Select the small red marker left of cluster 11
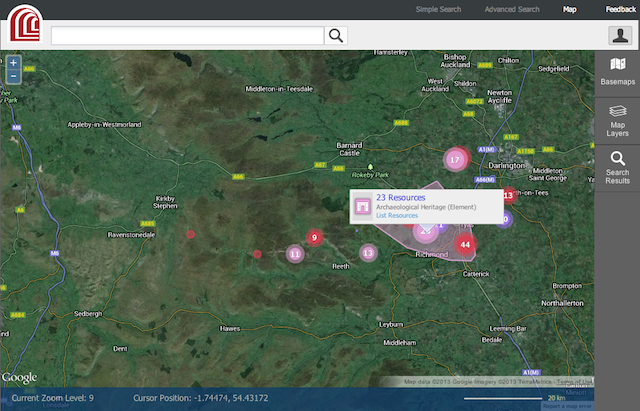This screenshot has height=411, width=640. (x=257, y=254)
